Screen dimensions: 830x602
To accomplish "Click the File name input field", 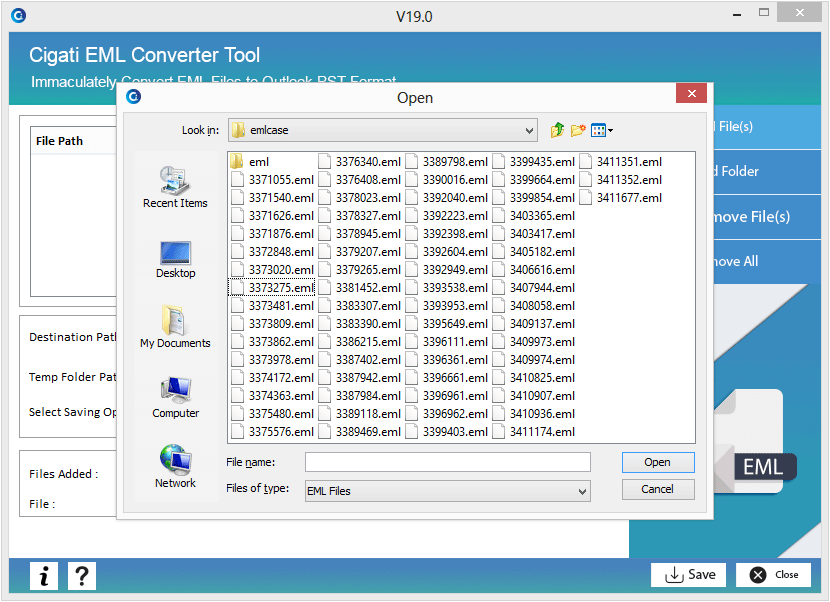I will (x=447, y=462).
